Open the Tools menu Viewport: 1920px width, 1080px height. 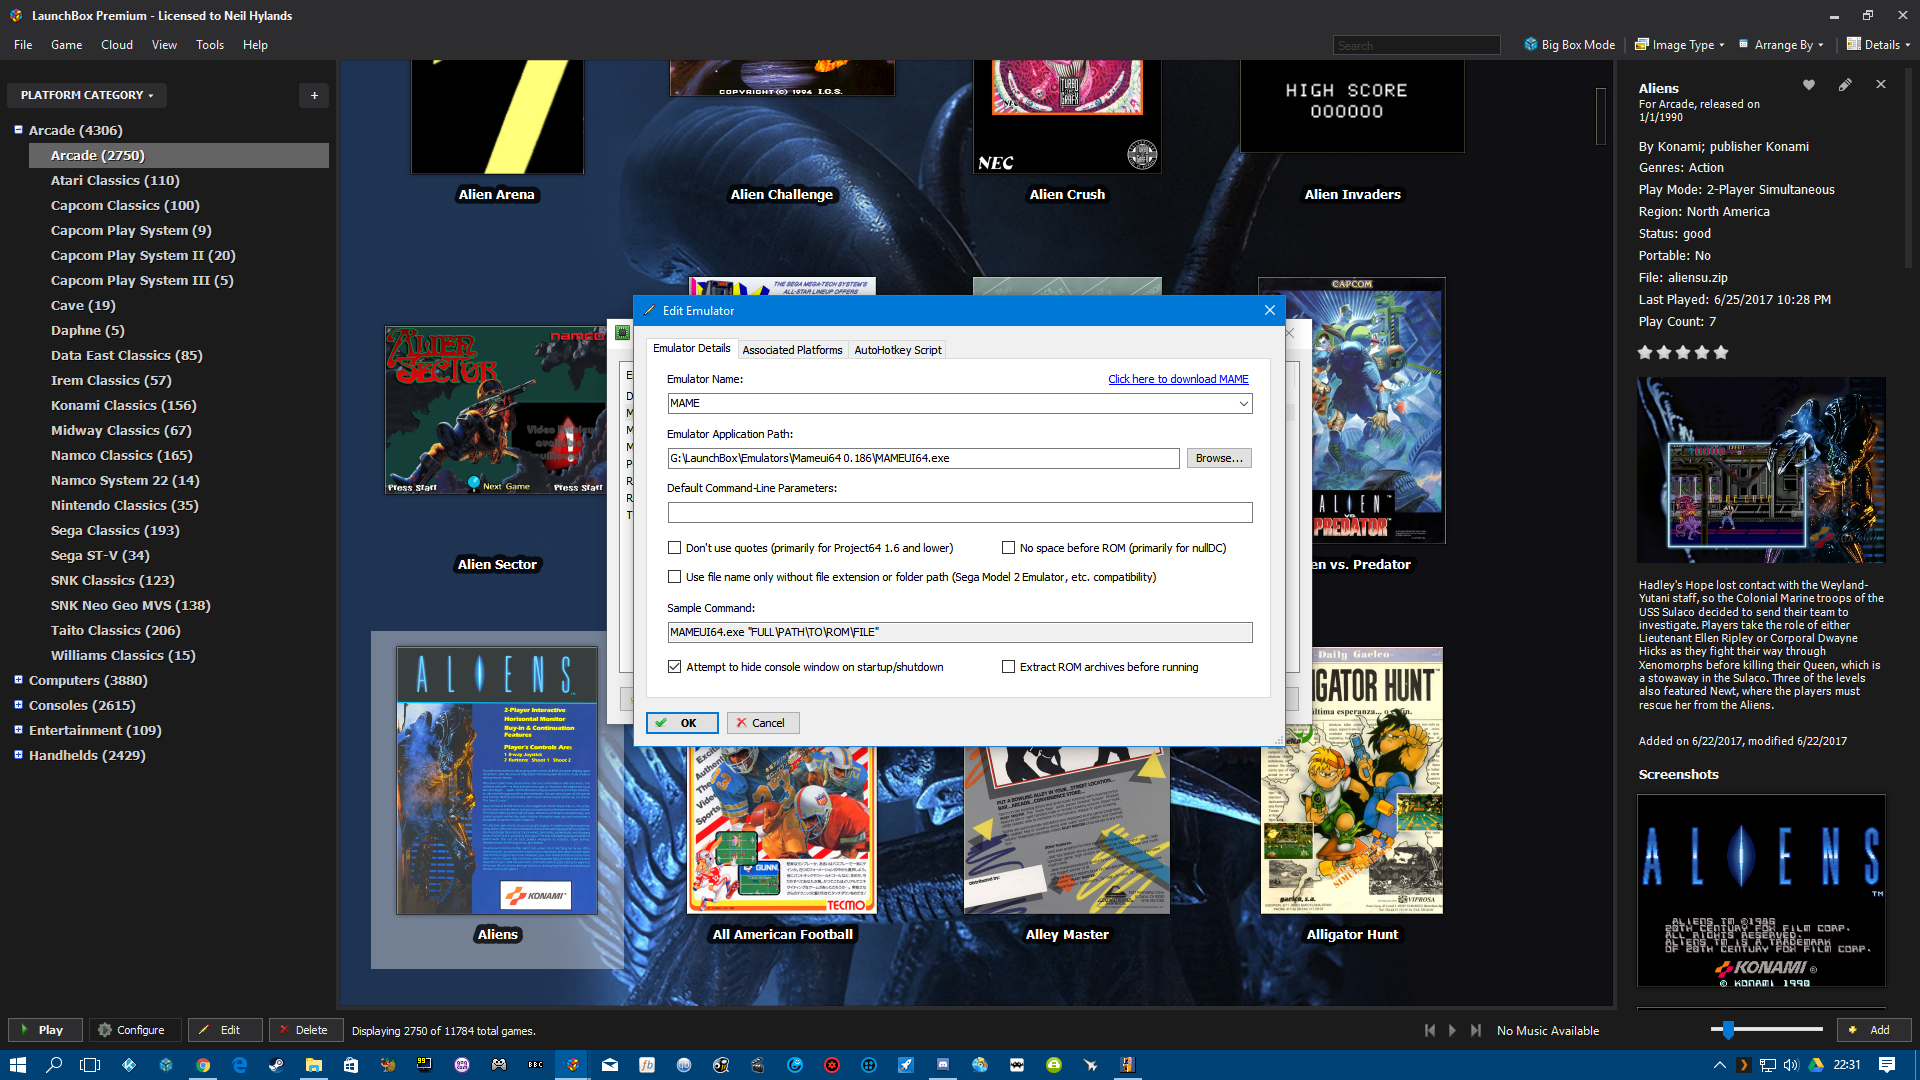[x=210, y=44]
